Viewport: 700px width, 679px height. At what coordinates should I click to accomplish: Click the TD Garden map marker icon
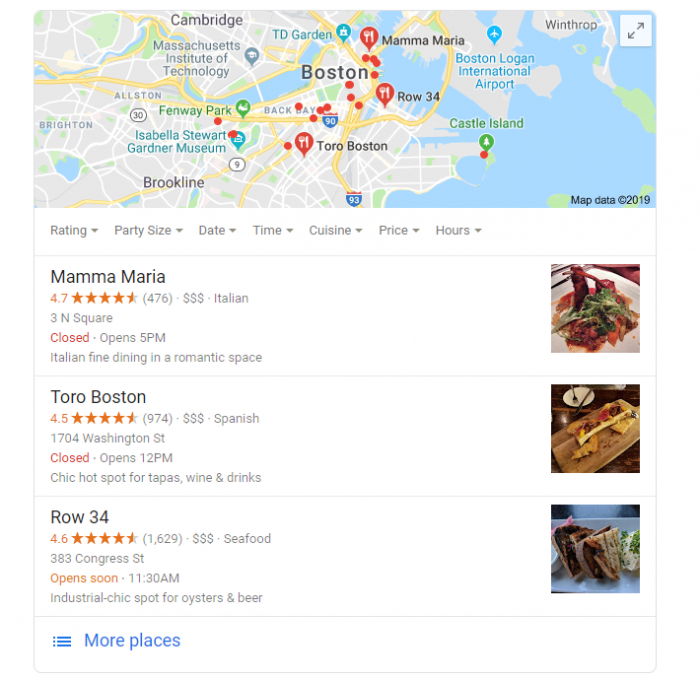point(343,33)
